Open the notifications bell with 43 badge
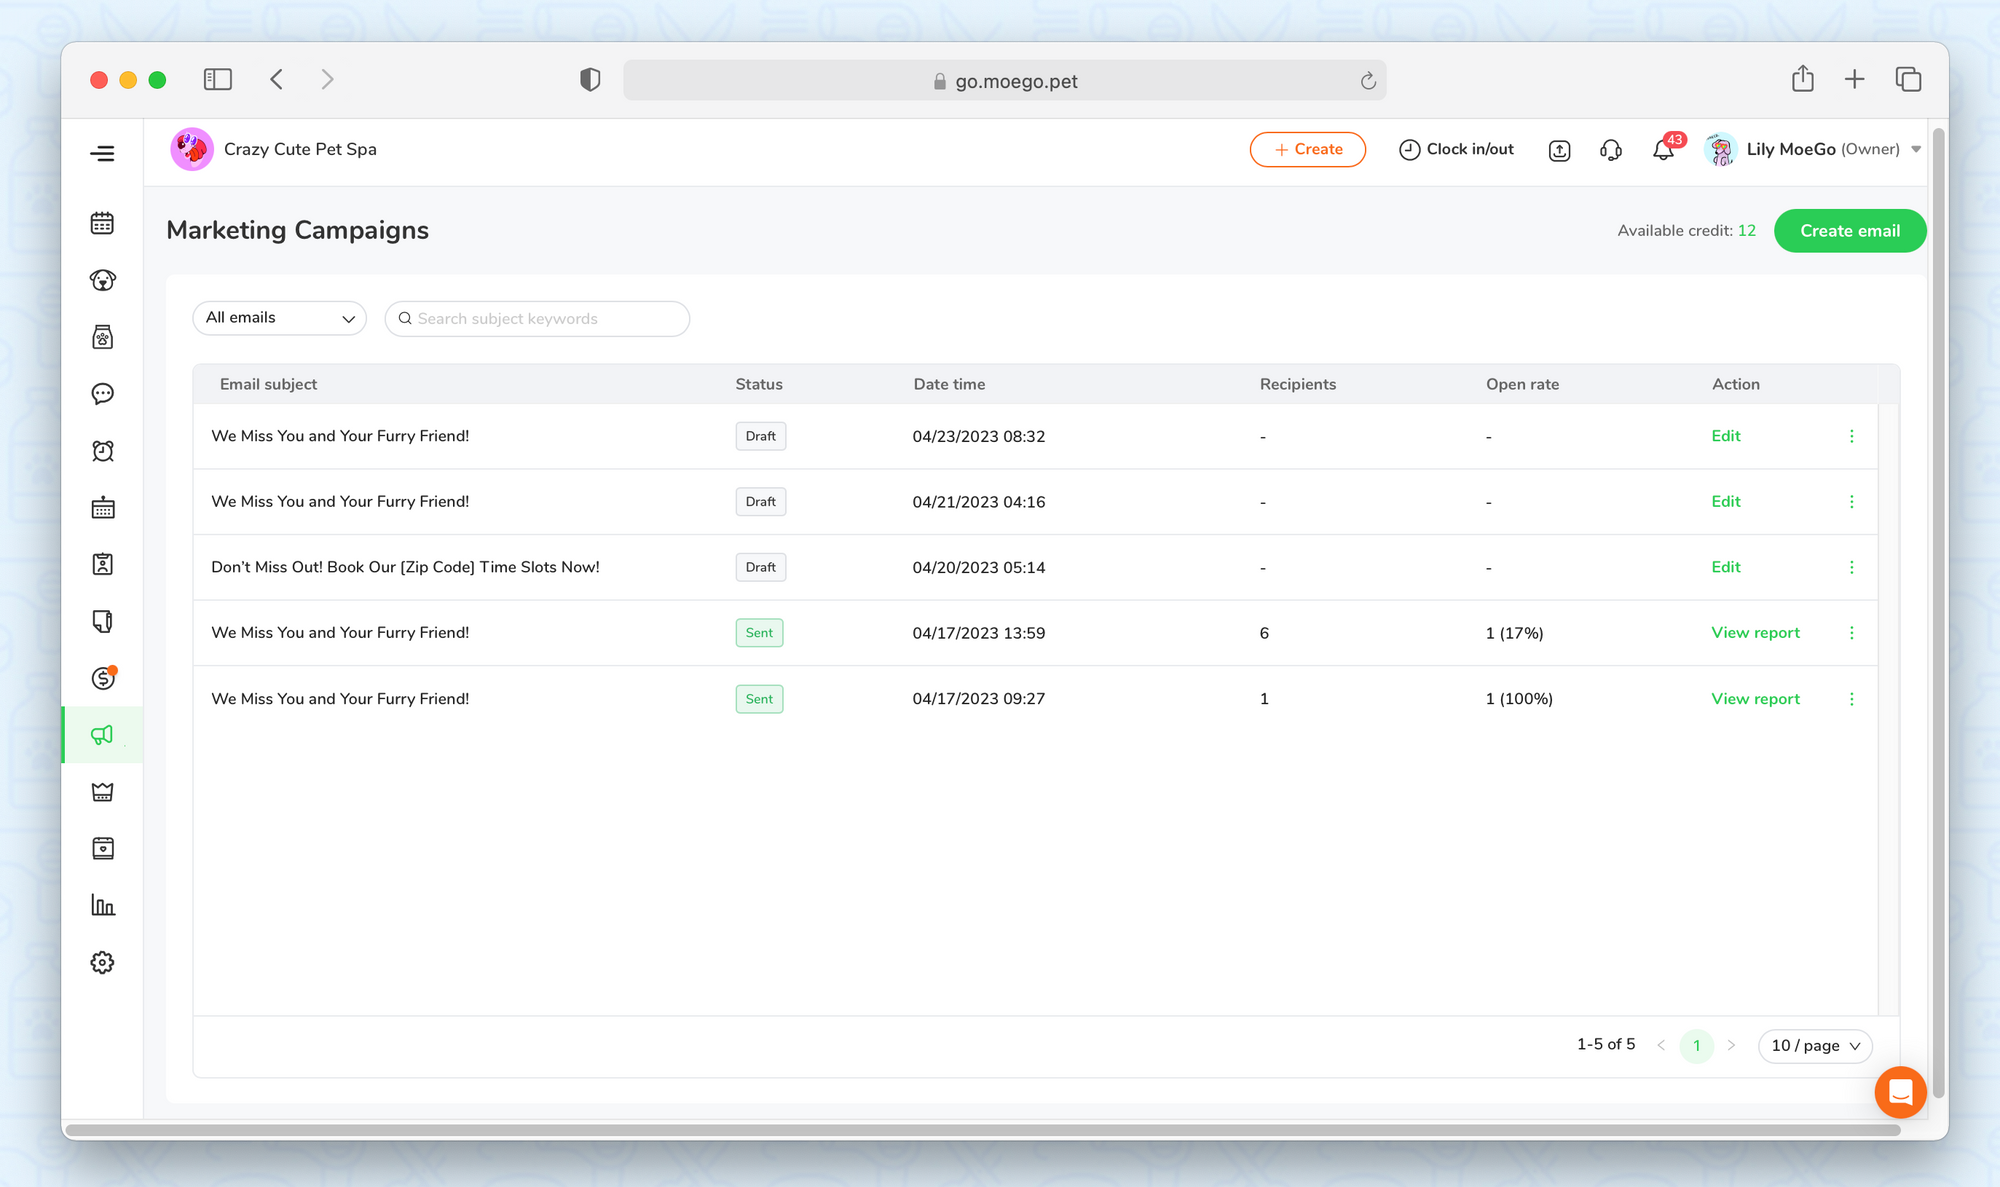The height and width of the screenshot is (1187, 2000). (x=1664, y=148)
